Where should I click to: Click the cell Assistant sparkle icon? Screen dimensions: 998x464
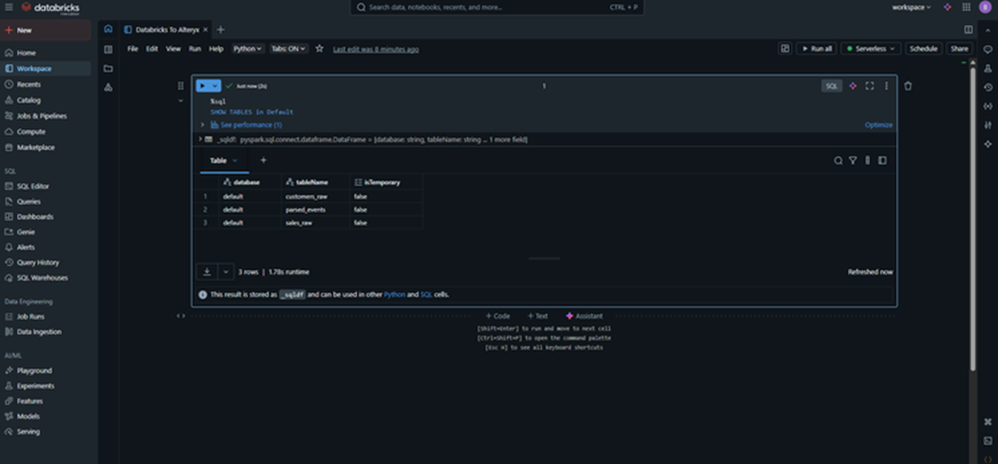[853, 86]
